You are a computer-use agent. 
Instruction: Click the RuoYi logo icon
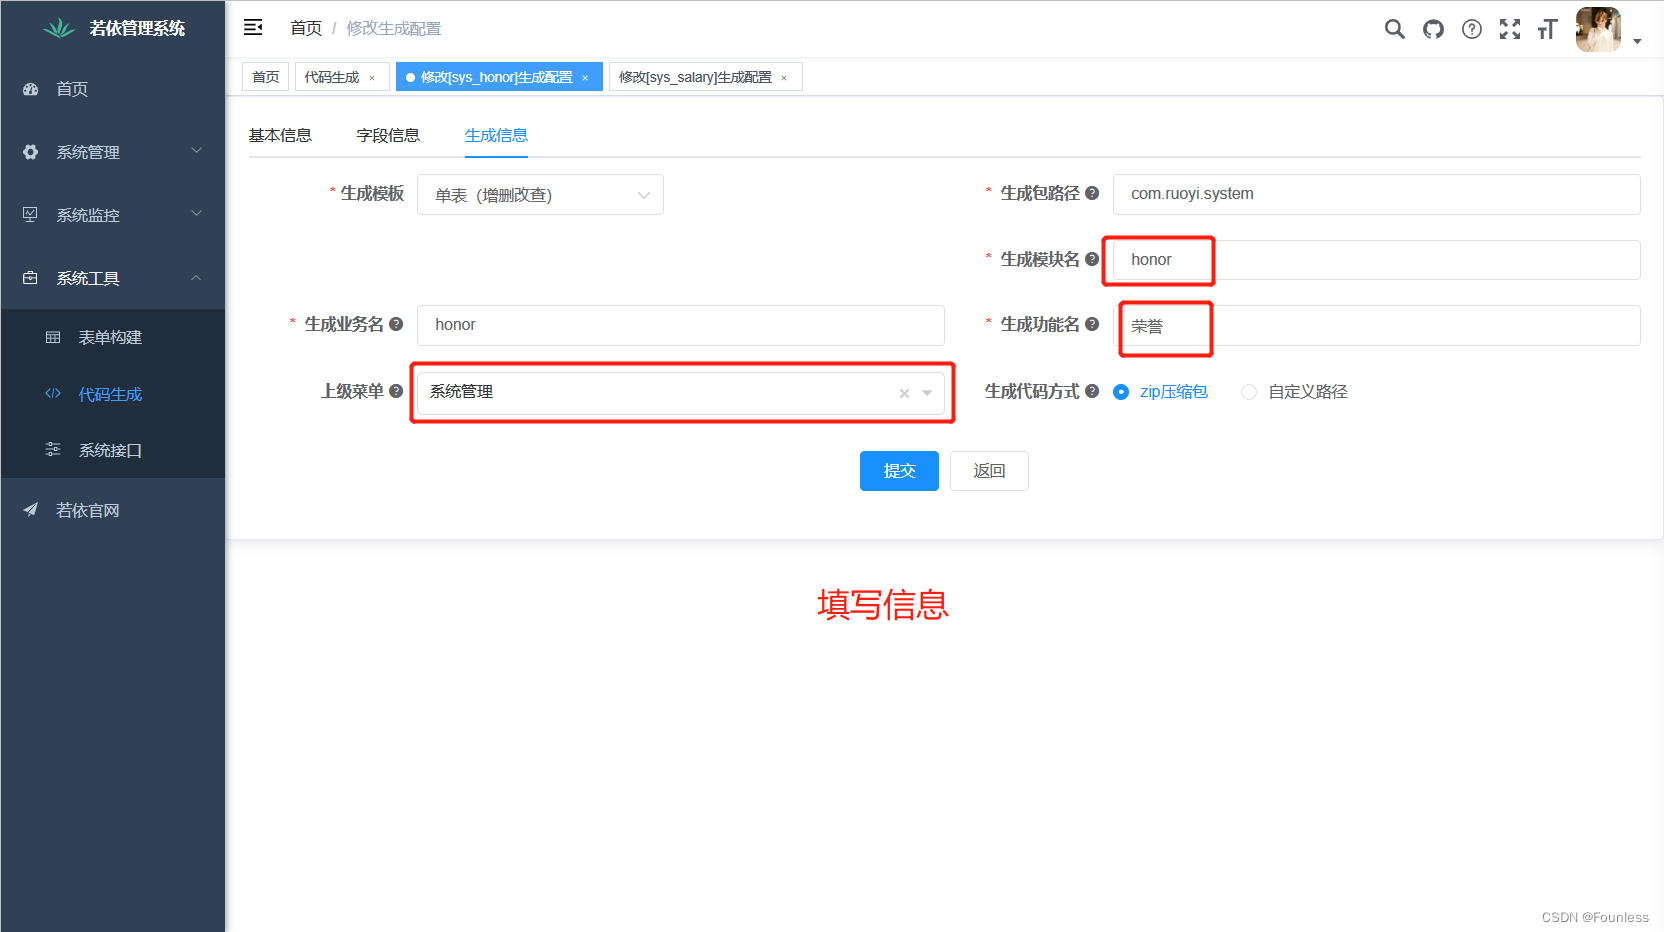(59, 28)
